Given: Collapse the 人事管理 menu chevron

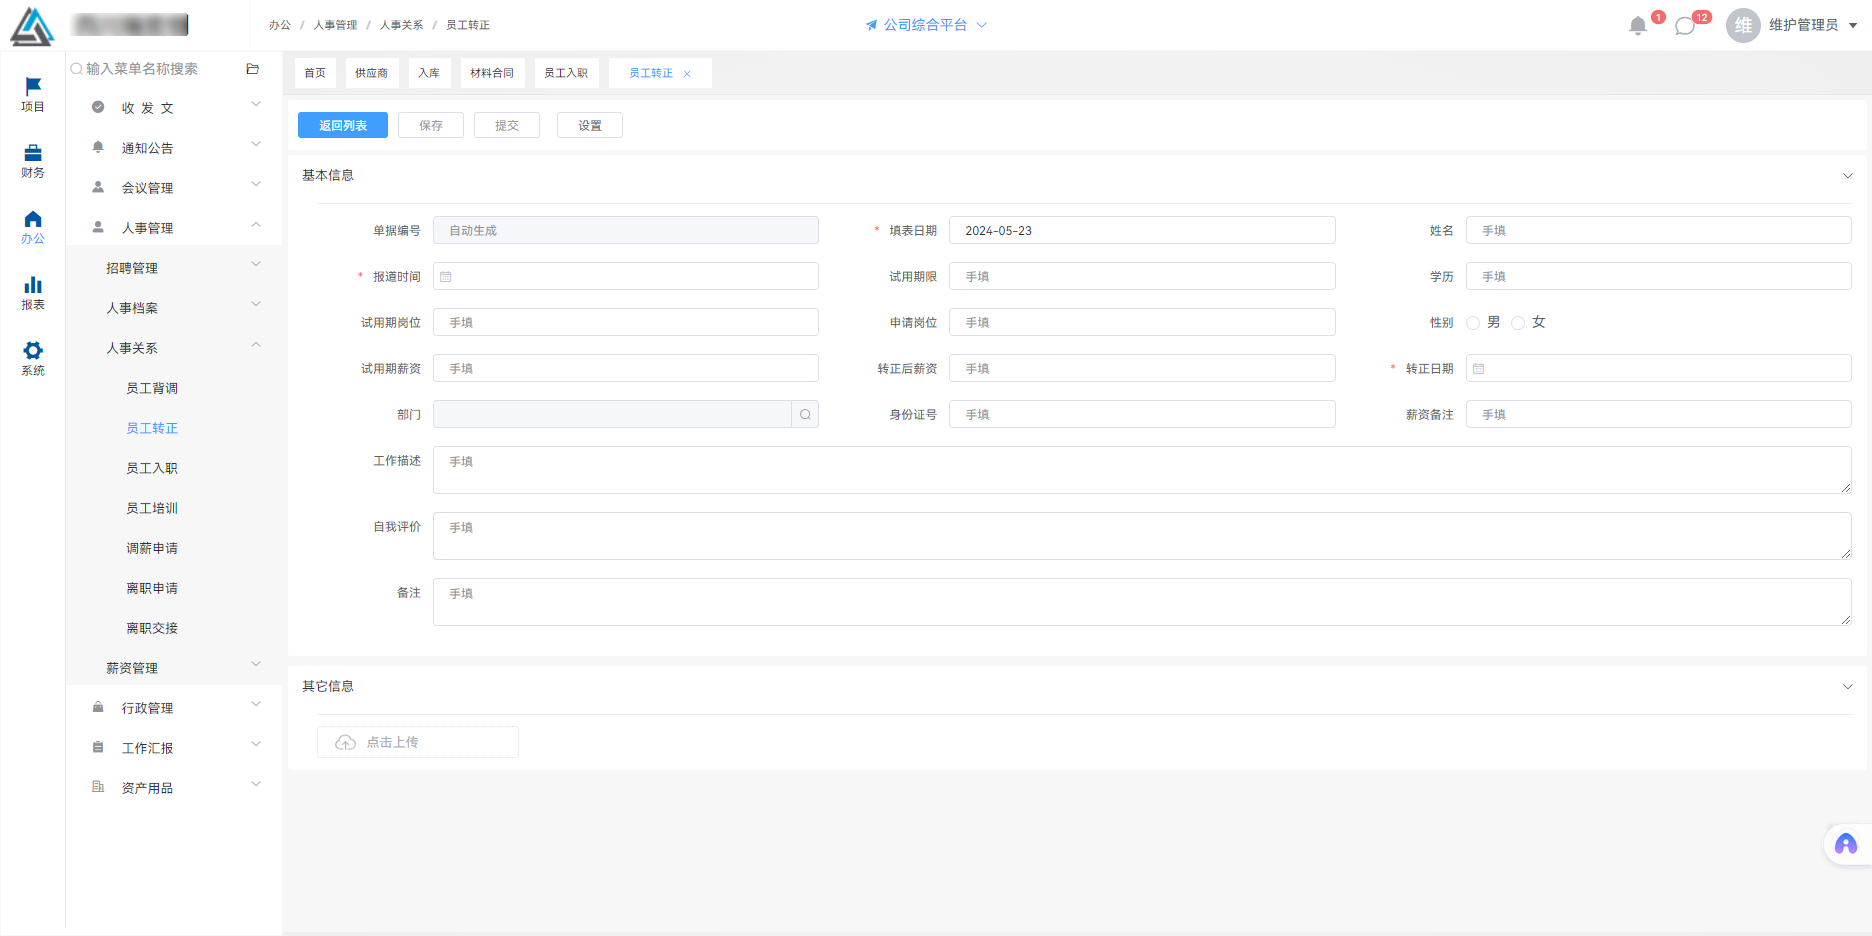Looking at the screenshot, I should 256,224.
